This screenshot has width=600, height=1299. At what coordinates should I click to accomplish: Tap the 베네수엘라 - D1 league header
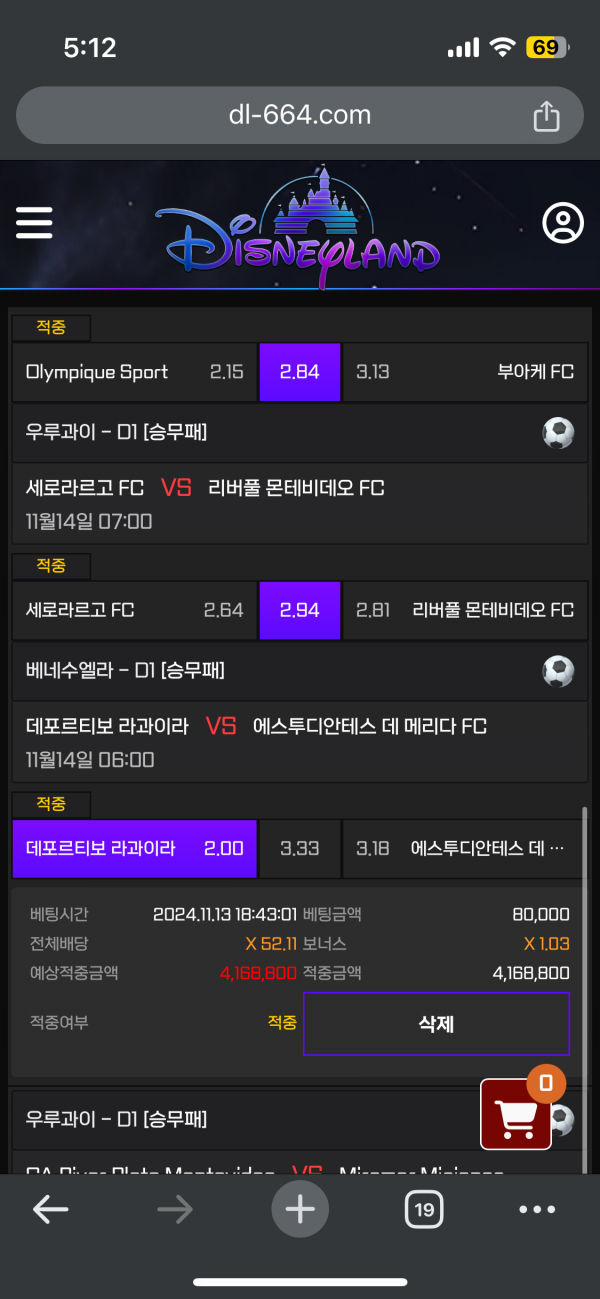pos(300,671)
